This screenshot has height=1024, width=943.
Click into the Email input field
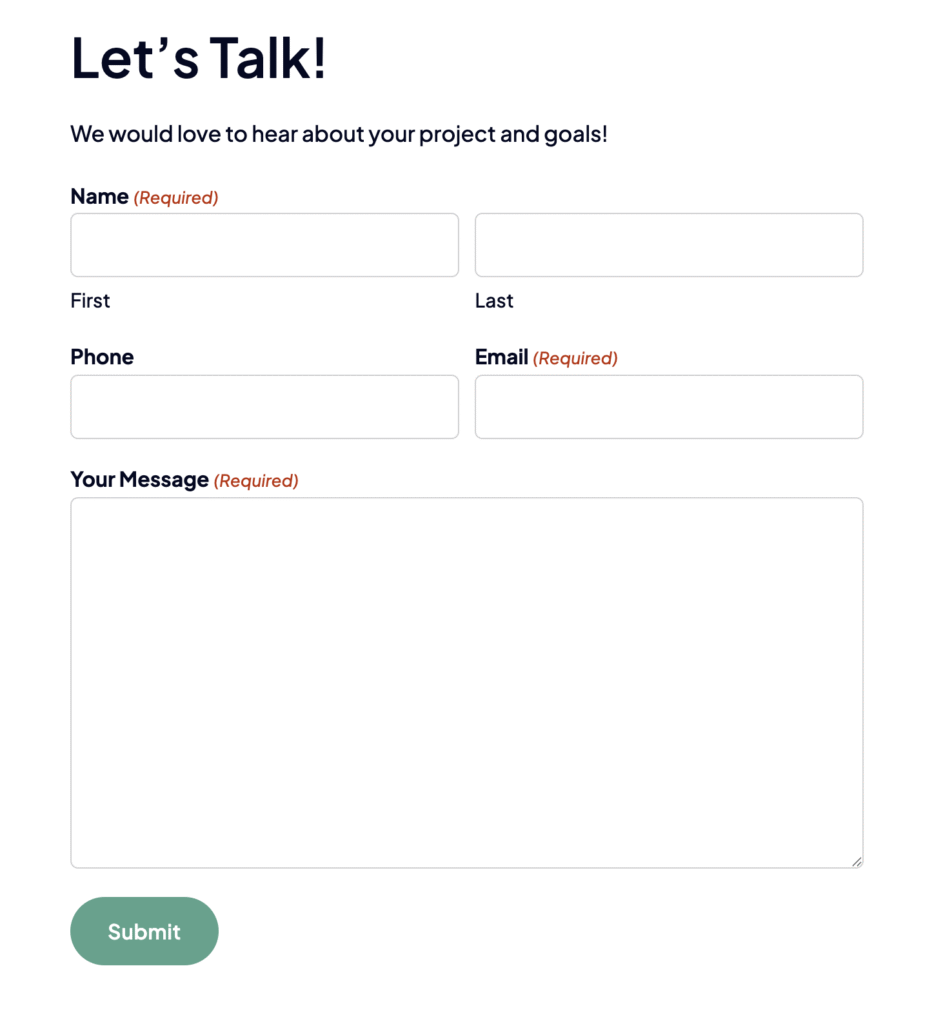click(x=668, y=407)
